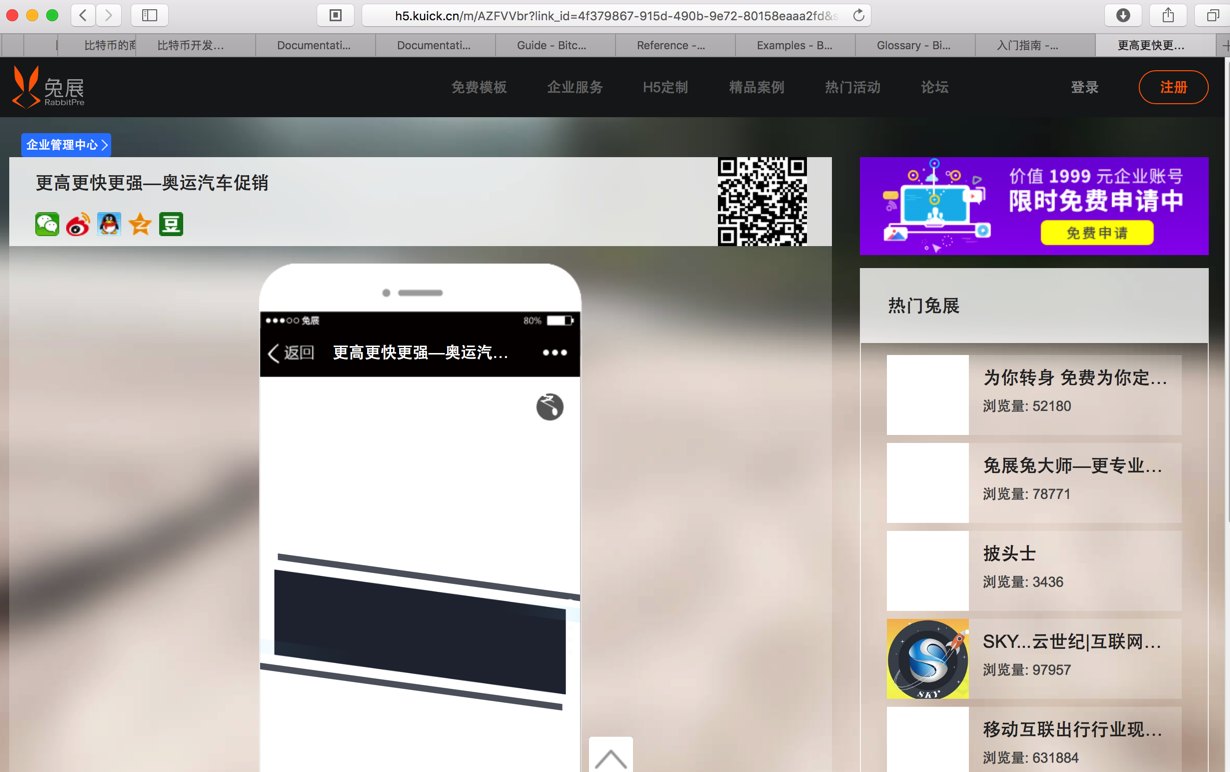Click the 免费申请 banner button
The width and height of the screenshot is (1230, 772).
[x=1097, y=233]
